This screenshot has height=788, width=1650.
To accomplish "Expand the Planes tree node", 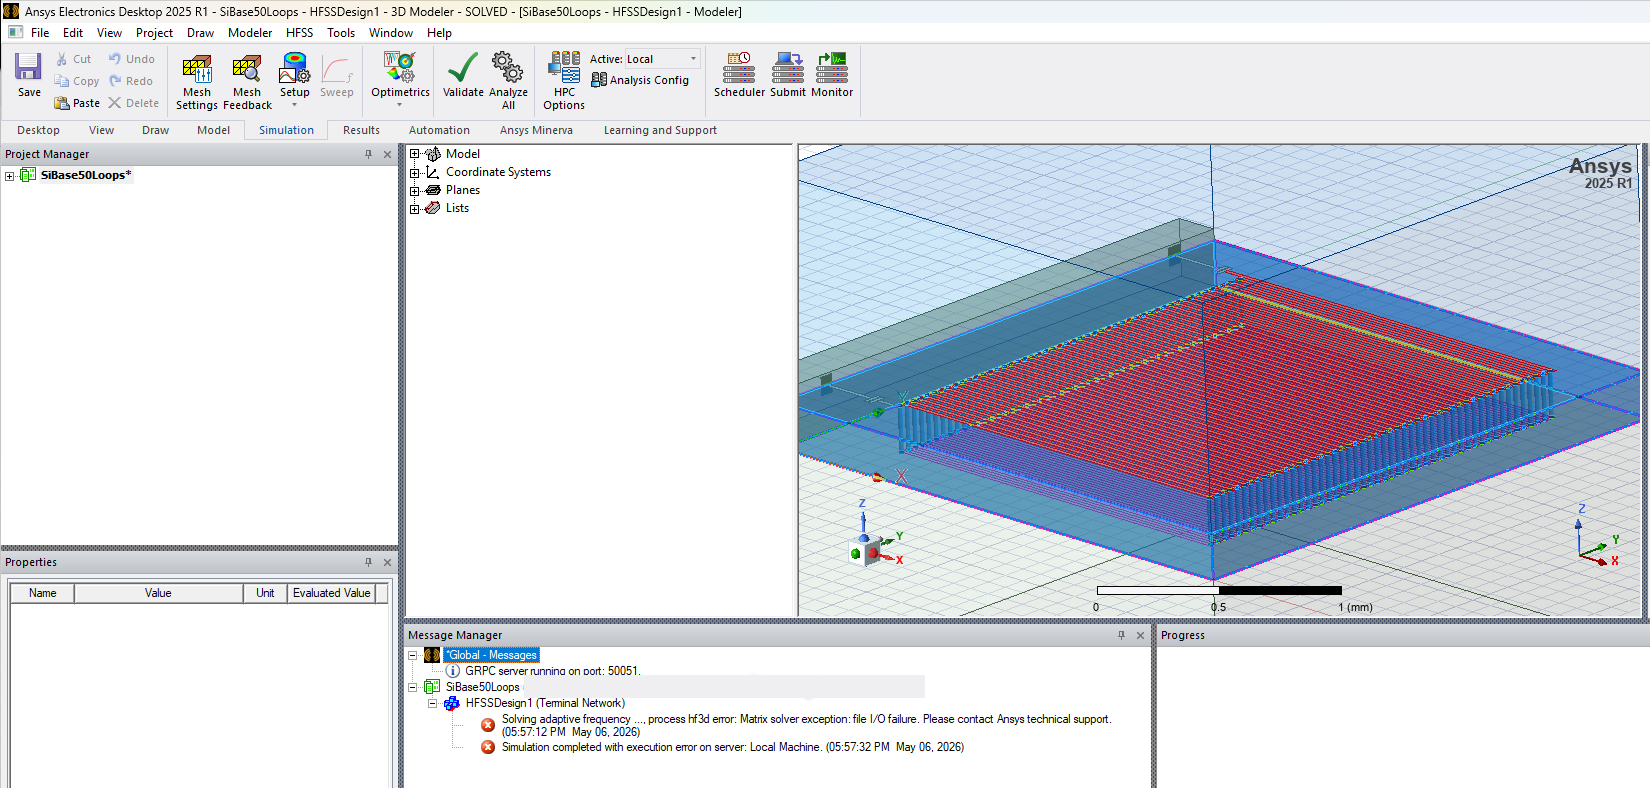I will tap(414, 191).
